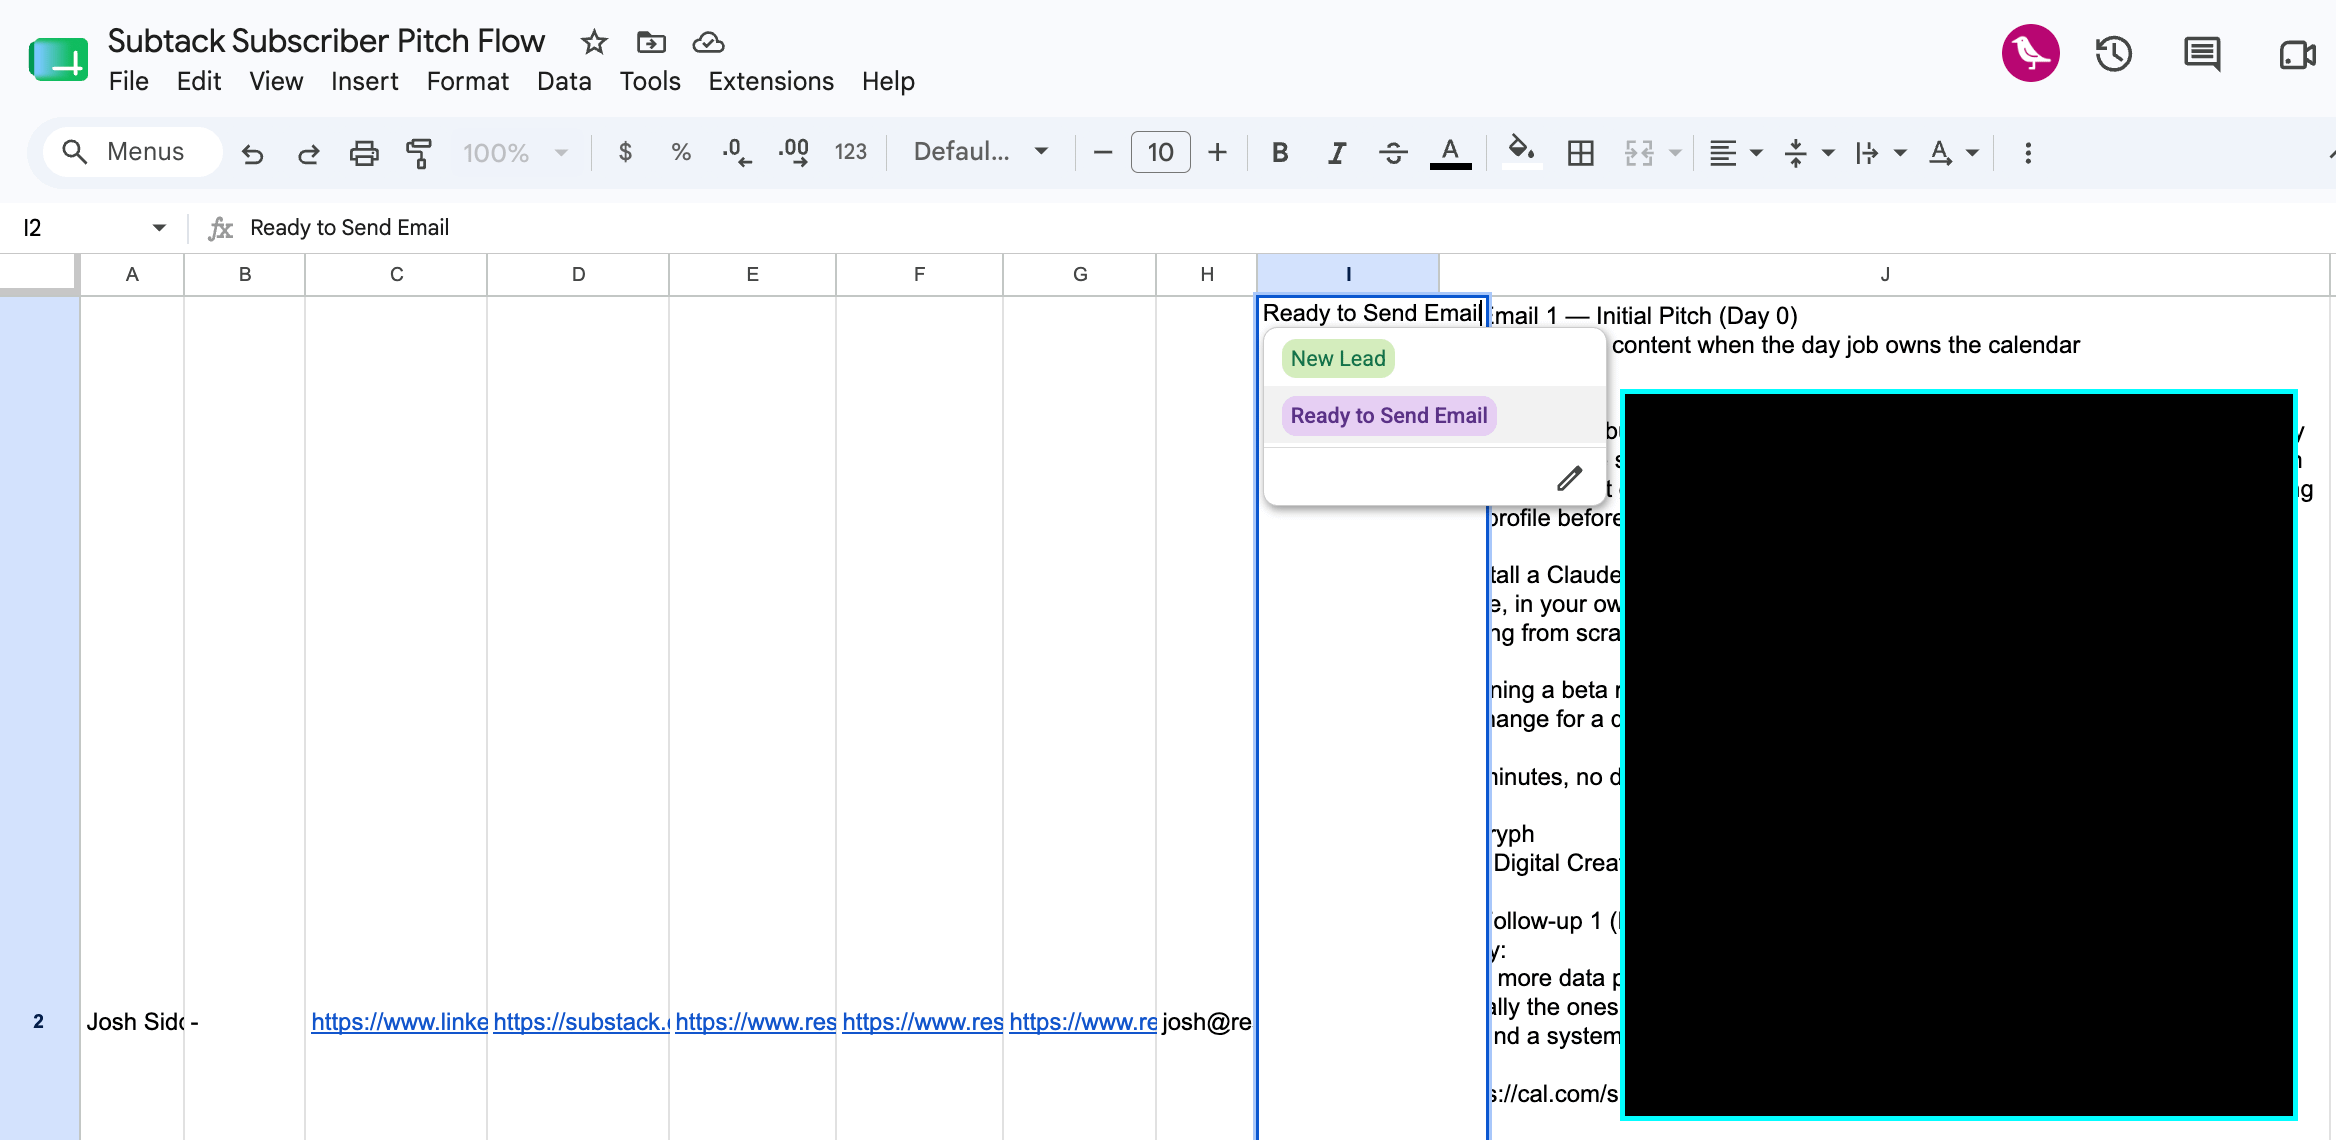Format as percent
The width and height of the screenshot is (2336, 1140).
tap(681, 152)
